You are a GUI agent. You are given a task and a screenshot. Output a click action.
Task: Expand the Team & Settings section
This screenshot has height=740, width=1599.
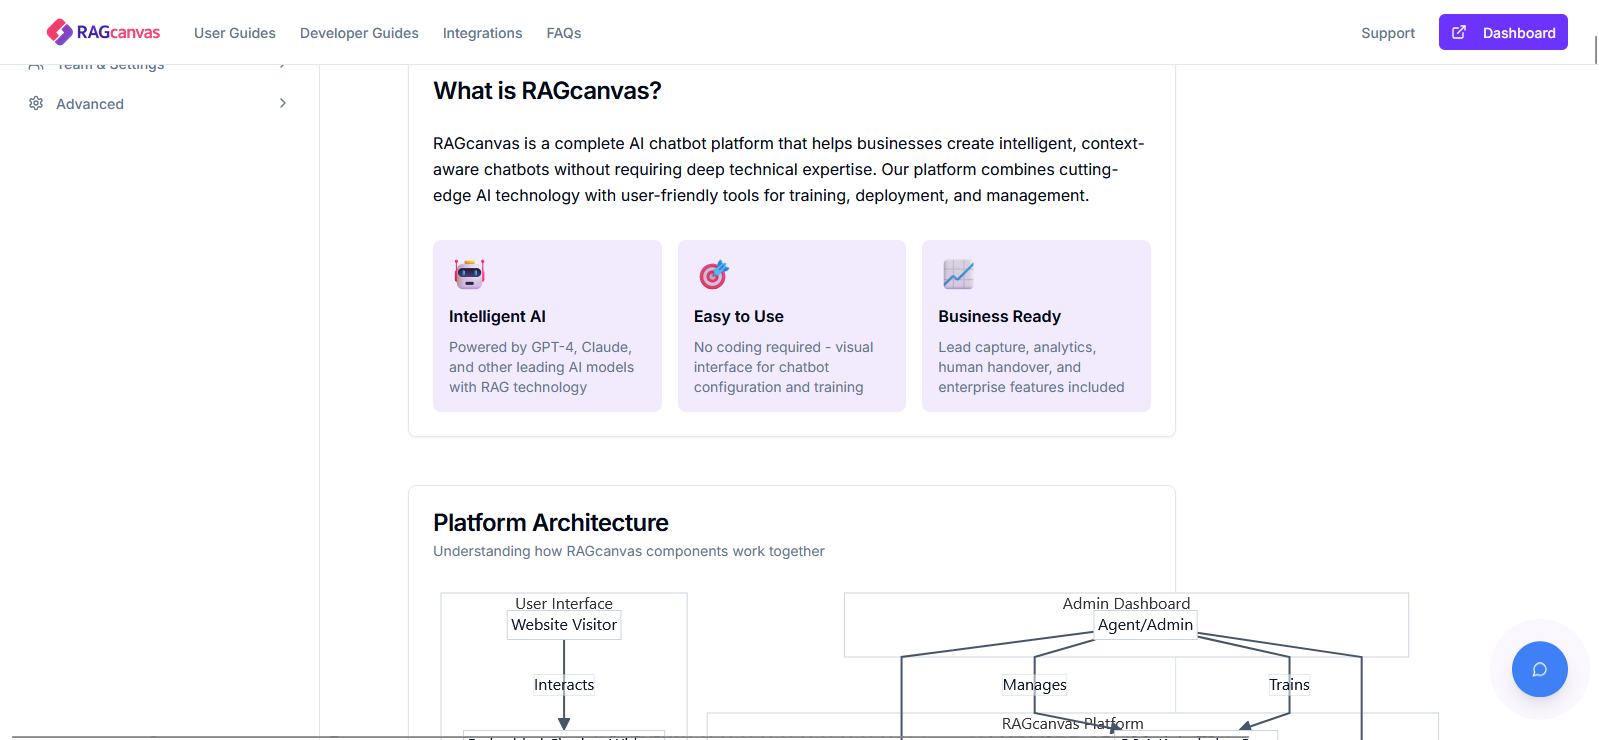111,63
